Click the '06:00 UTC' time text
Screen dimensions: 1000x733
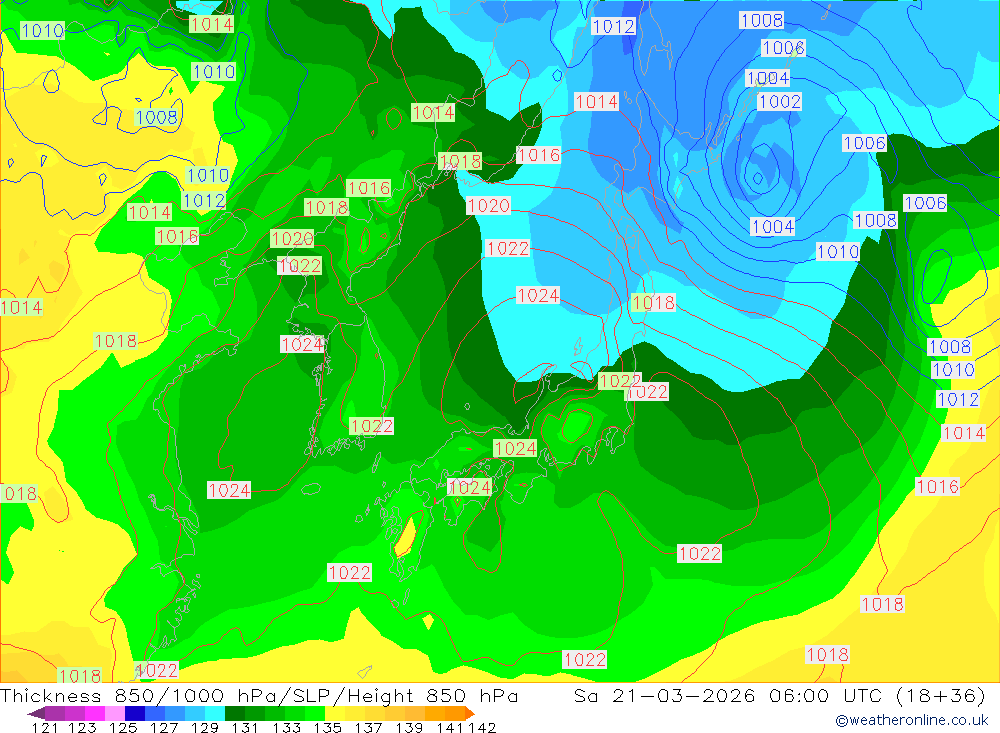[x=827, y=695]
